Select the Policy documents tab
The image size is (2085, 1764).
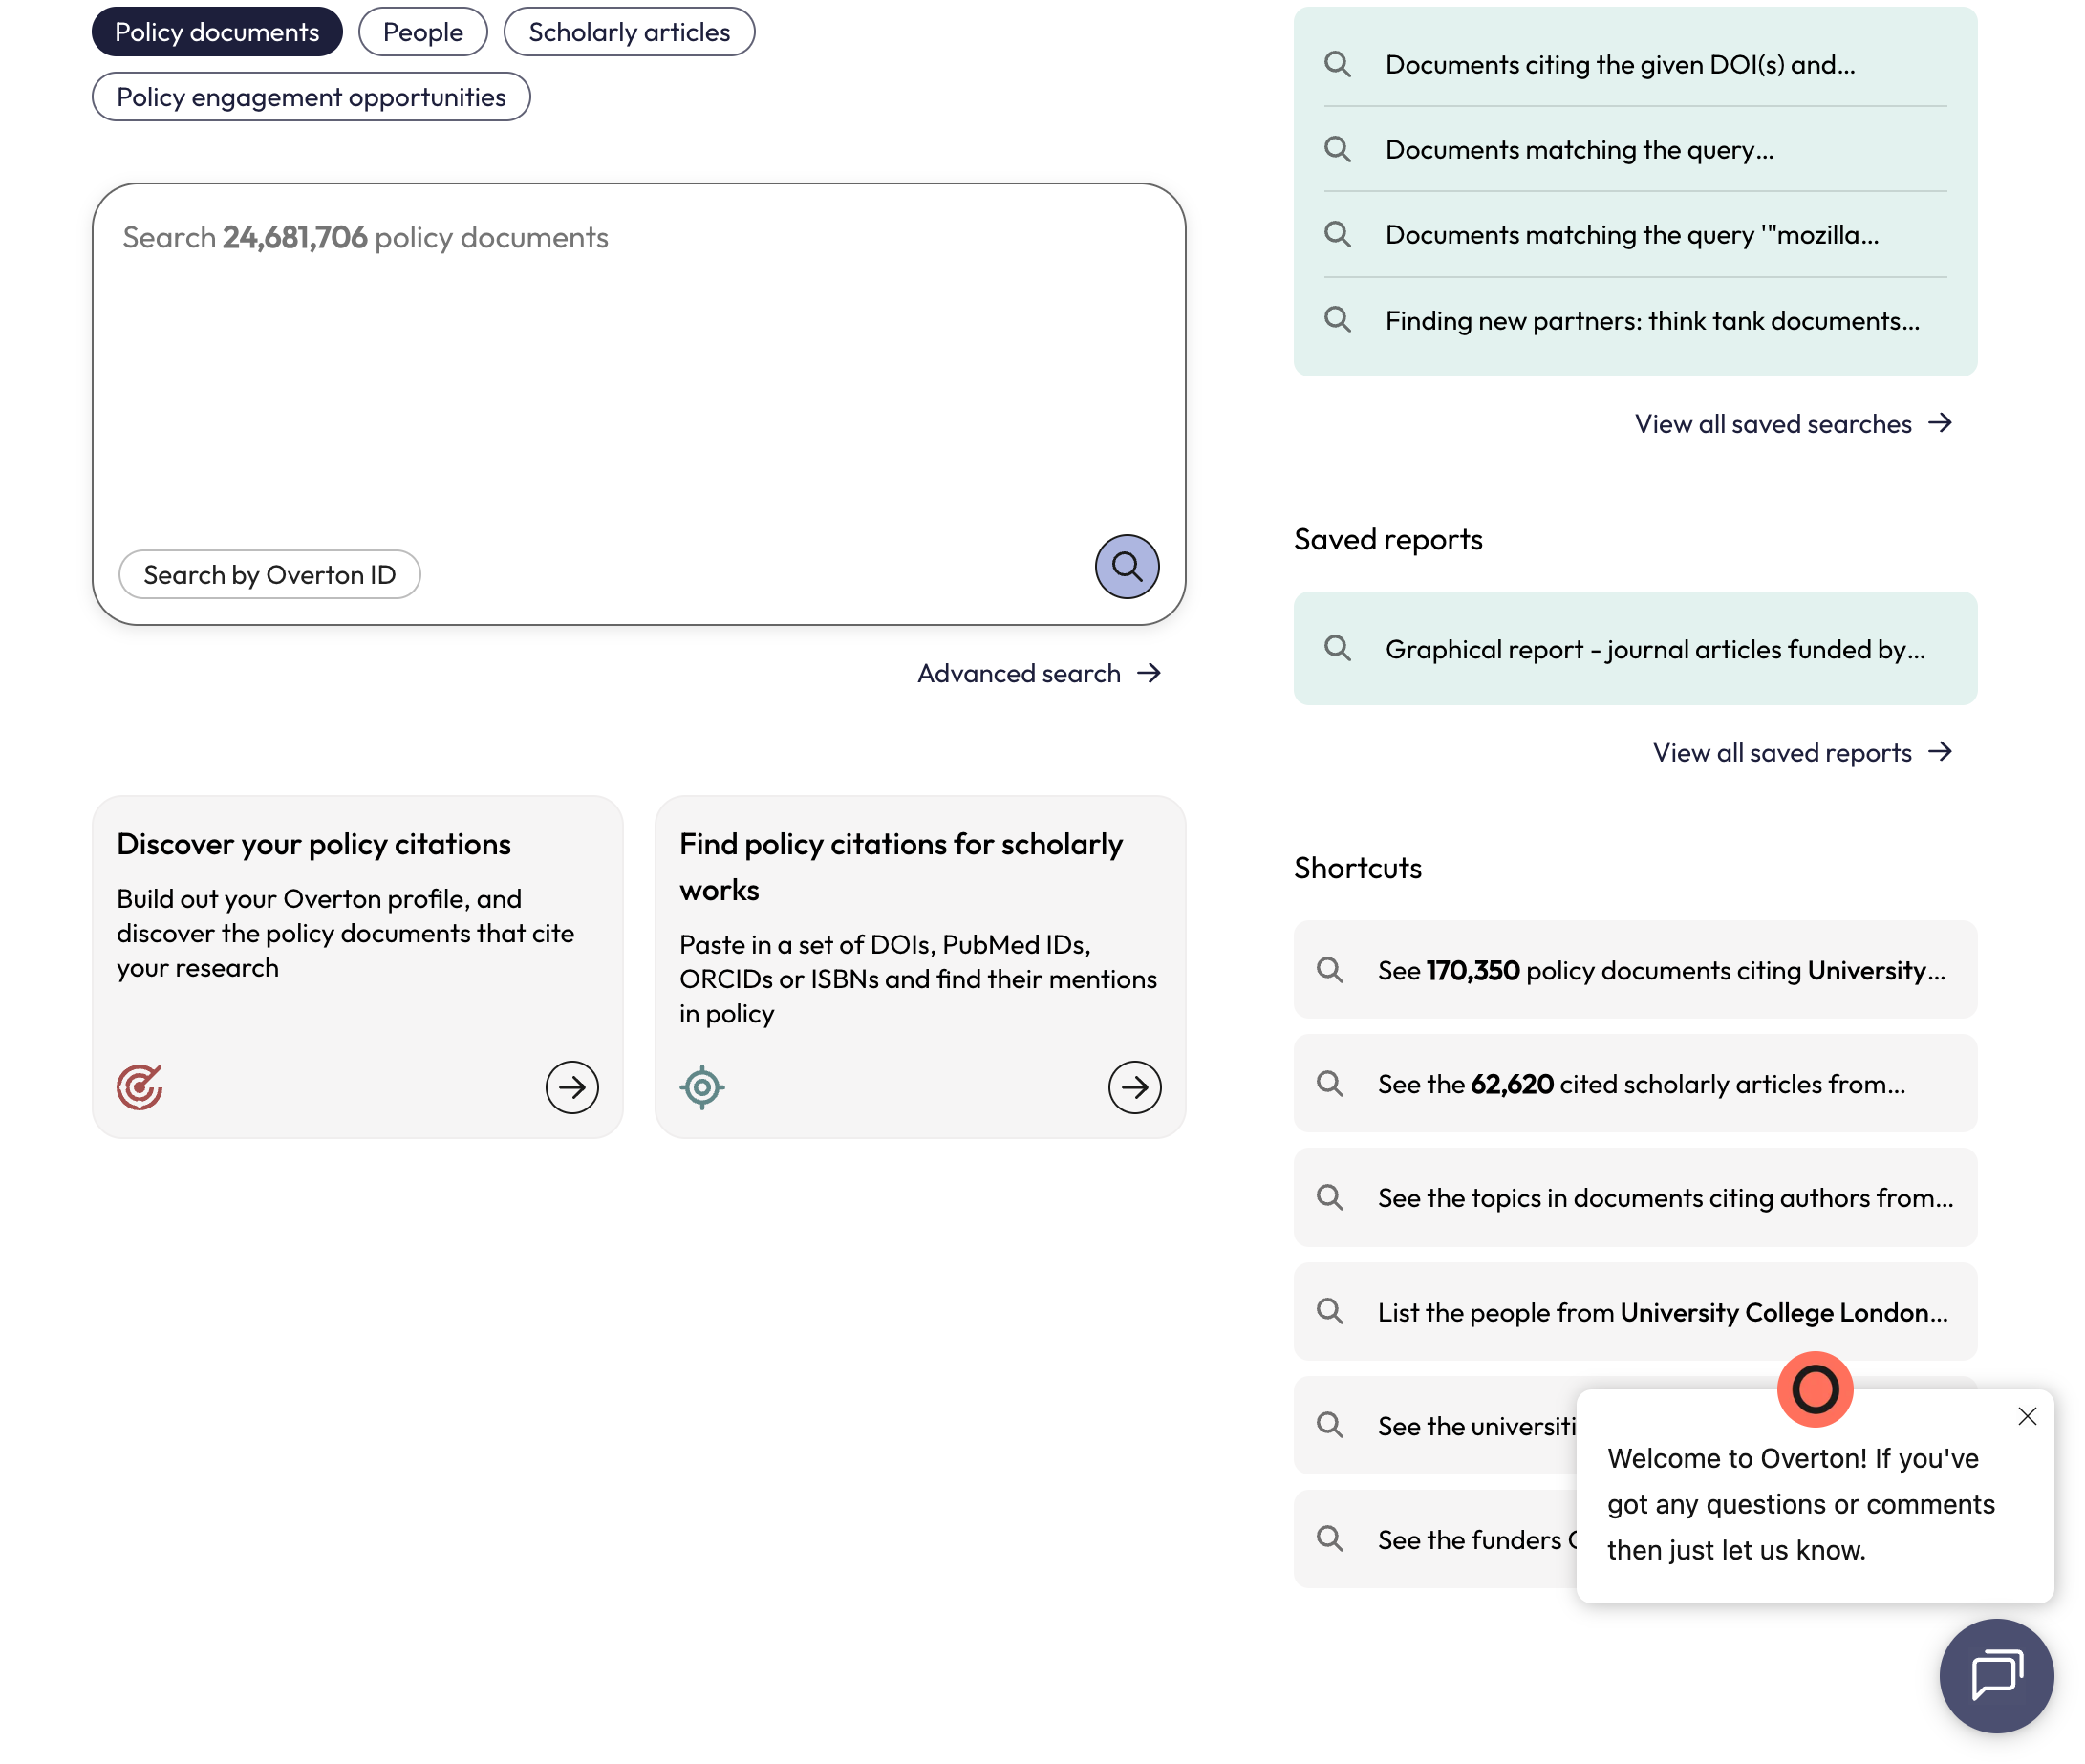point(217,32)
